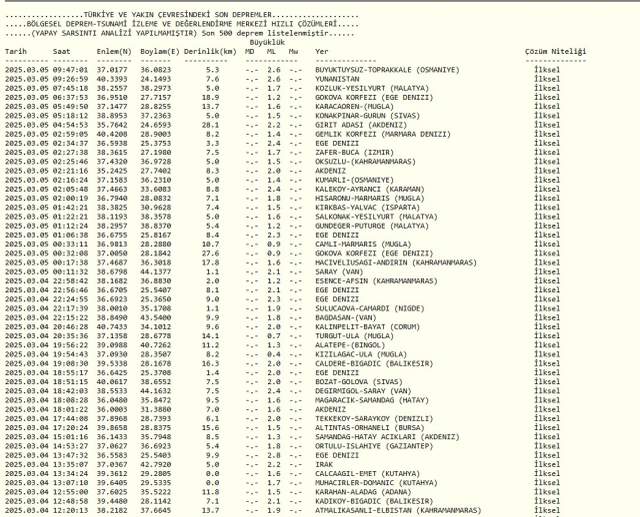Viewport: 640px width, 517px height.
Task: Click longitude value '42.7920'
Action: (156, 465)
